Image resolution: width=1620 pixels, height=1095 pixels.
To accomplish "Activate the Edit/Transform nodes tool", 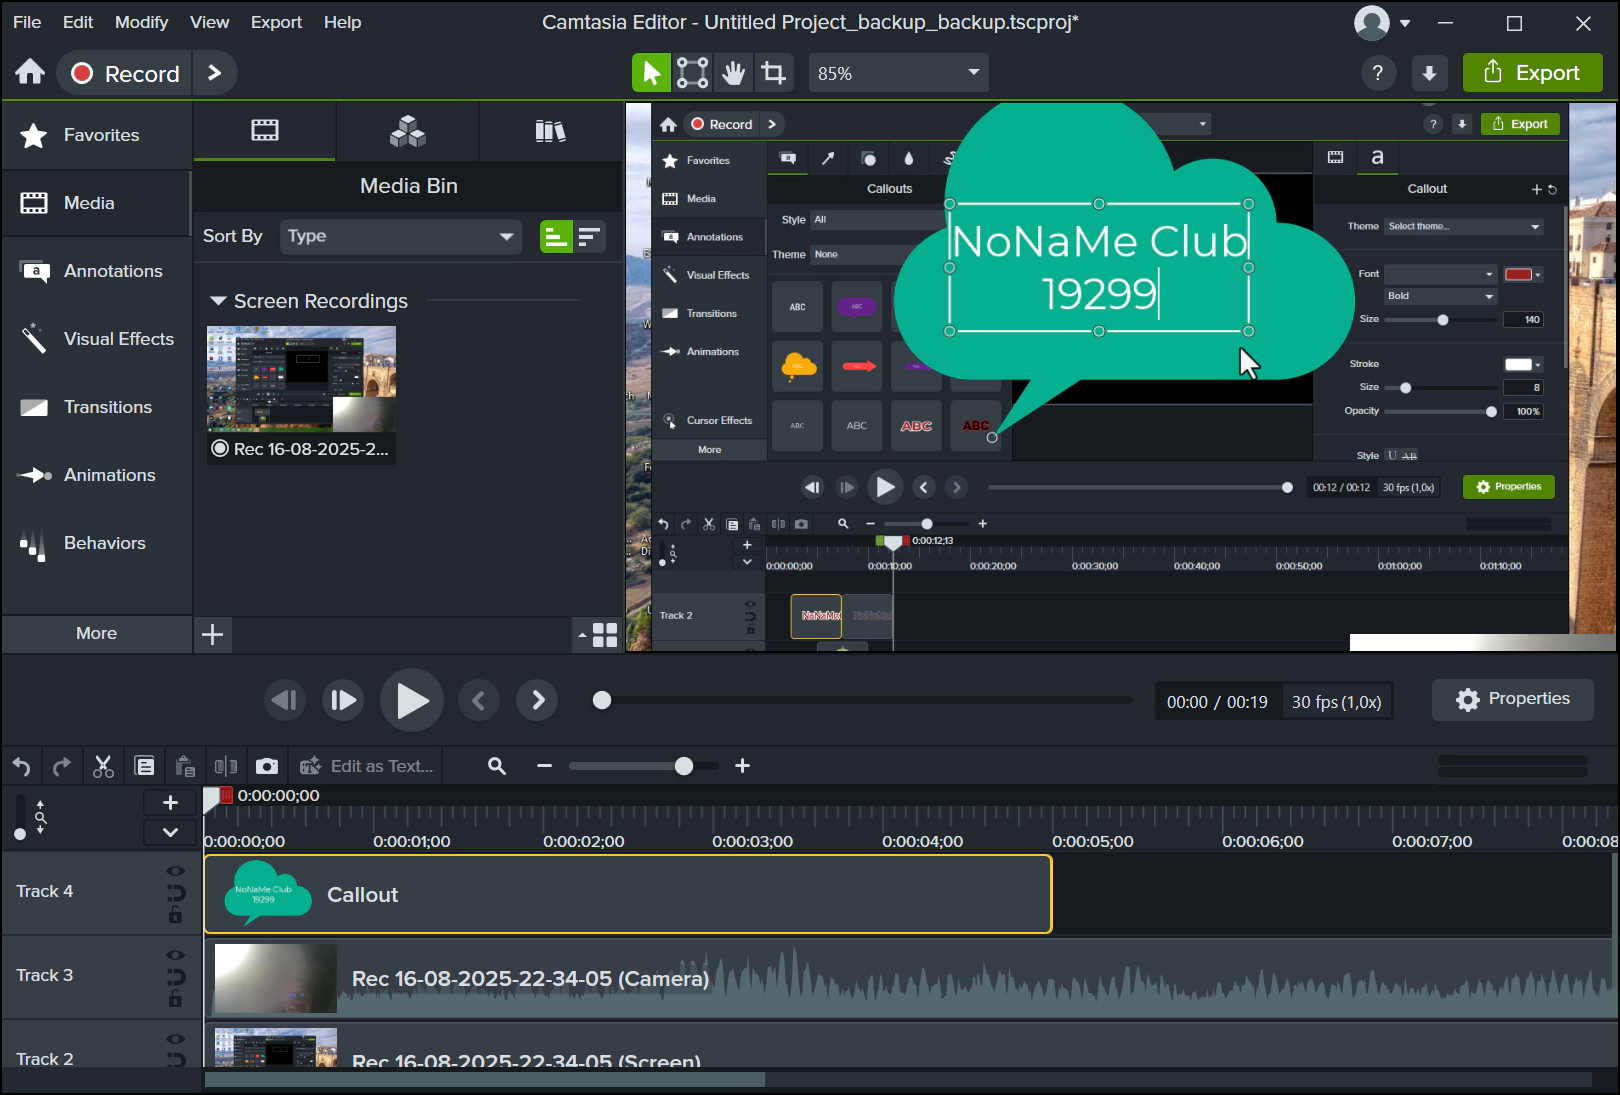I will (692, 73).
